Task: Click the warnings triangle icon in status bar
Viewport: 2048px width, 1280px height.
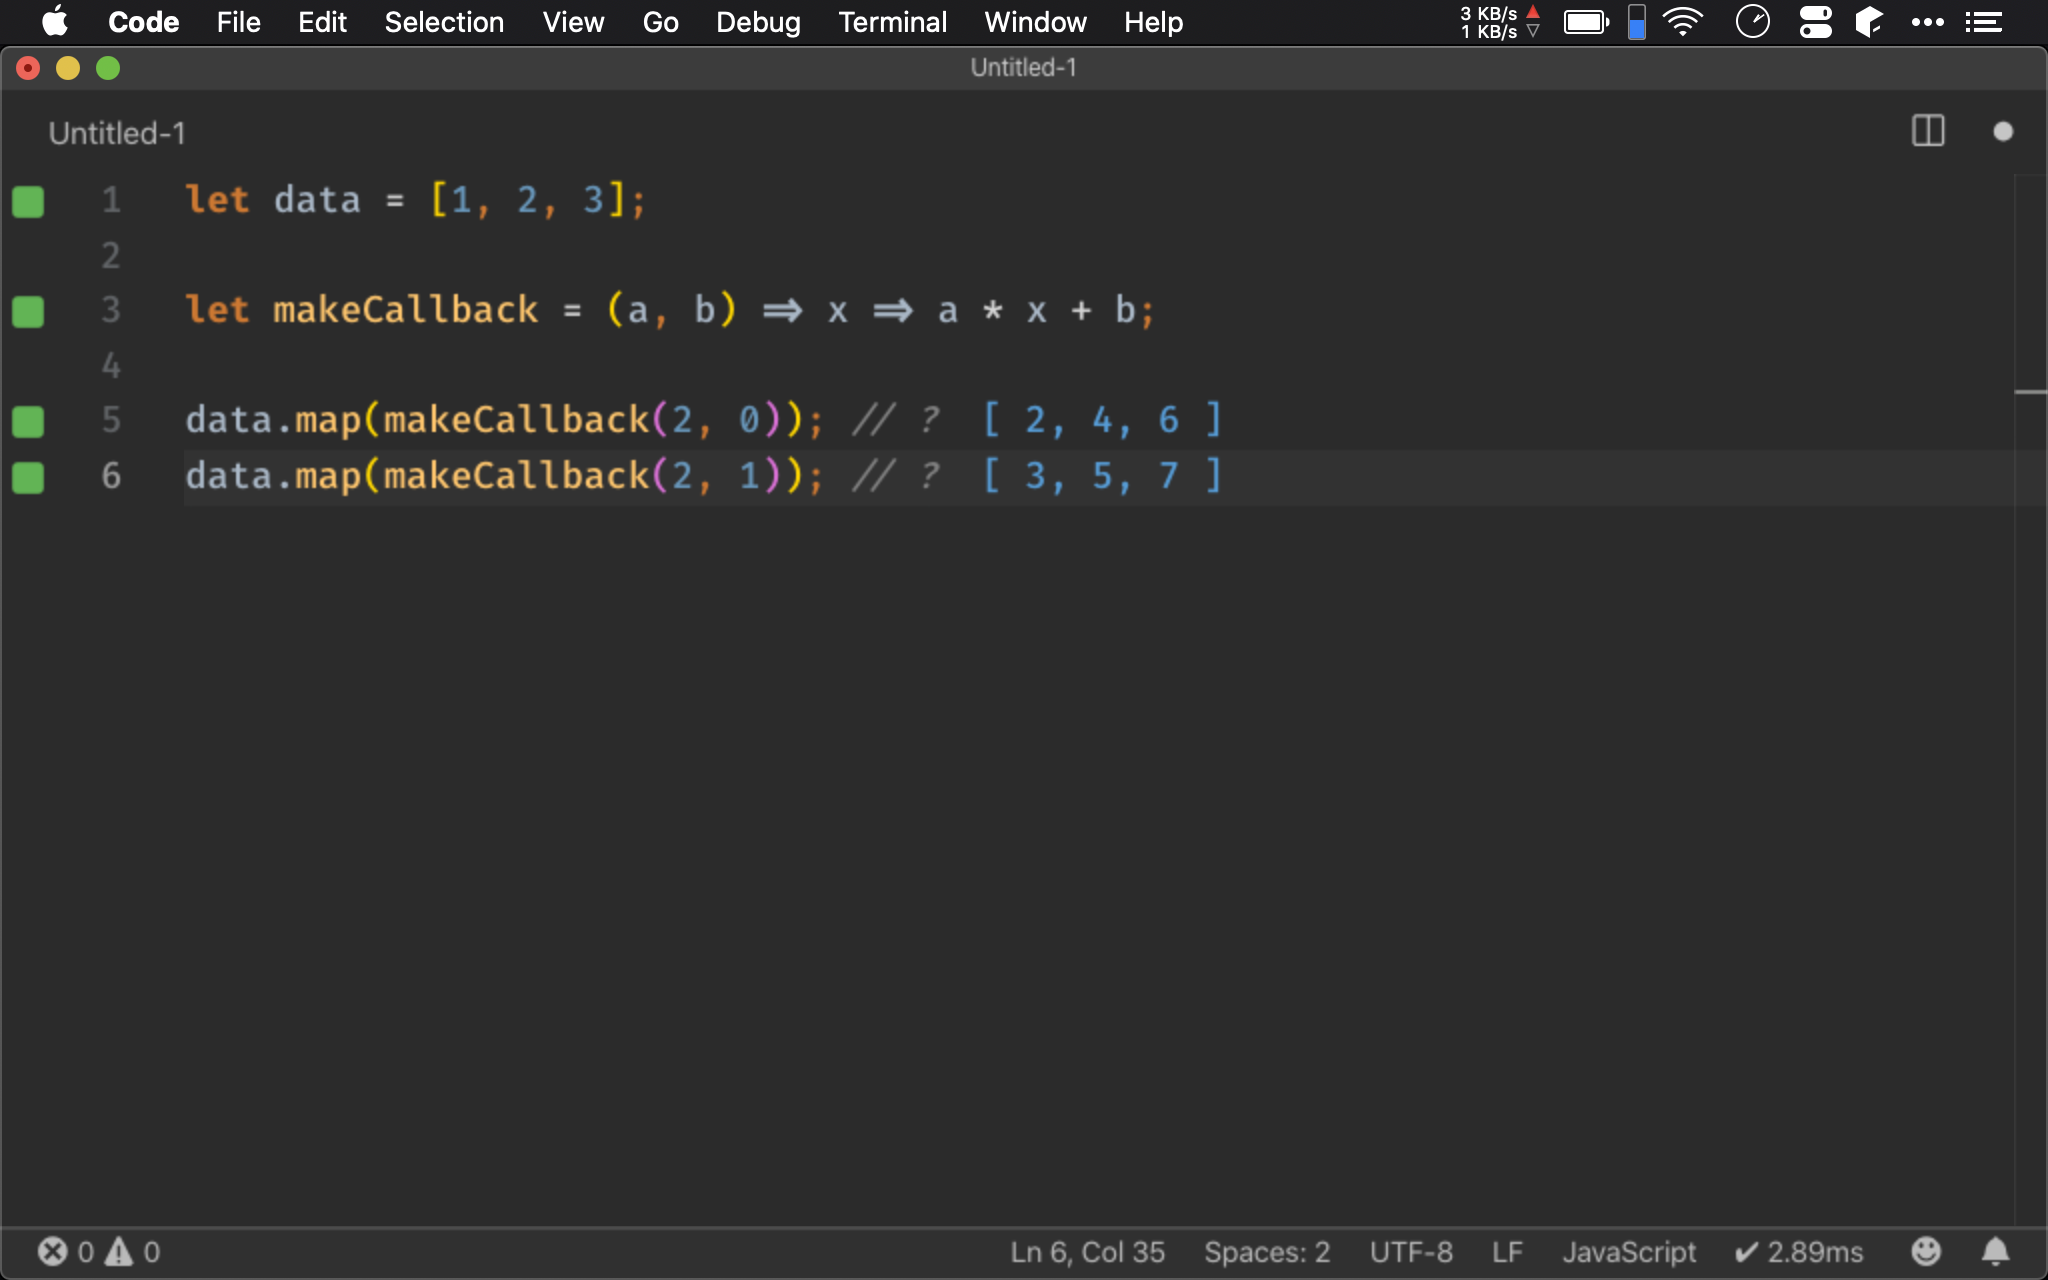Action: (x=119, y=1251)
